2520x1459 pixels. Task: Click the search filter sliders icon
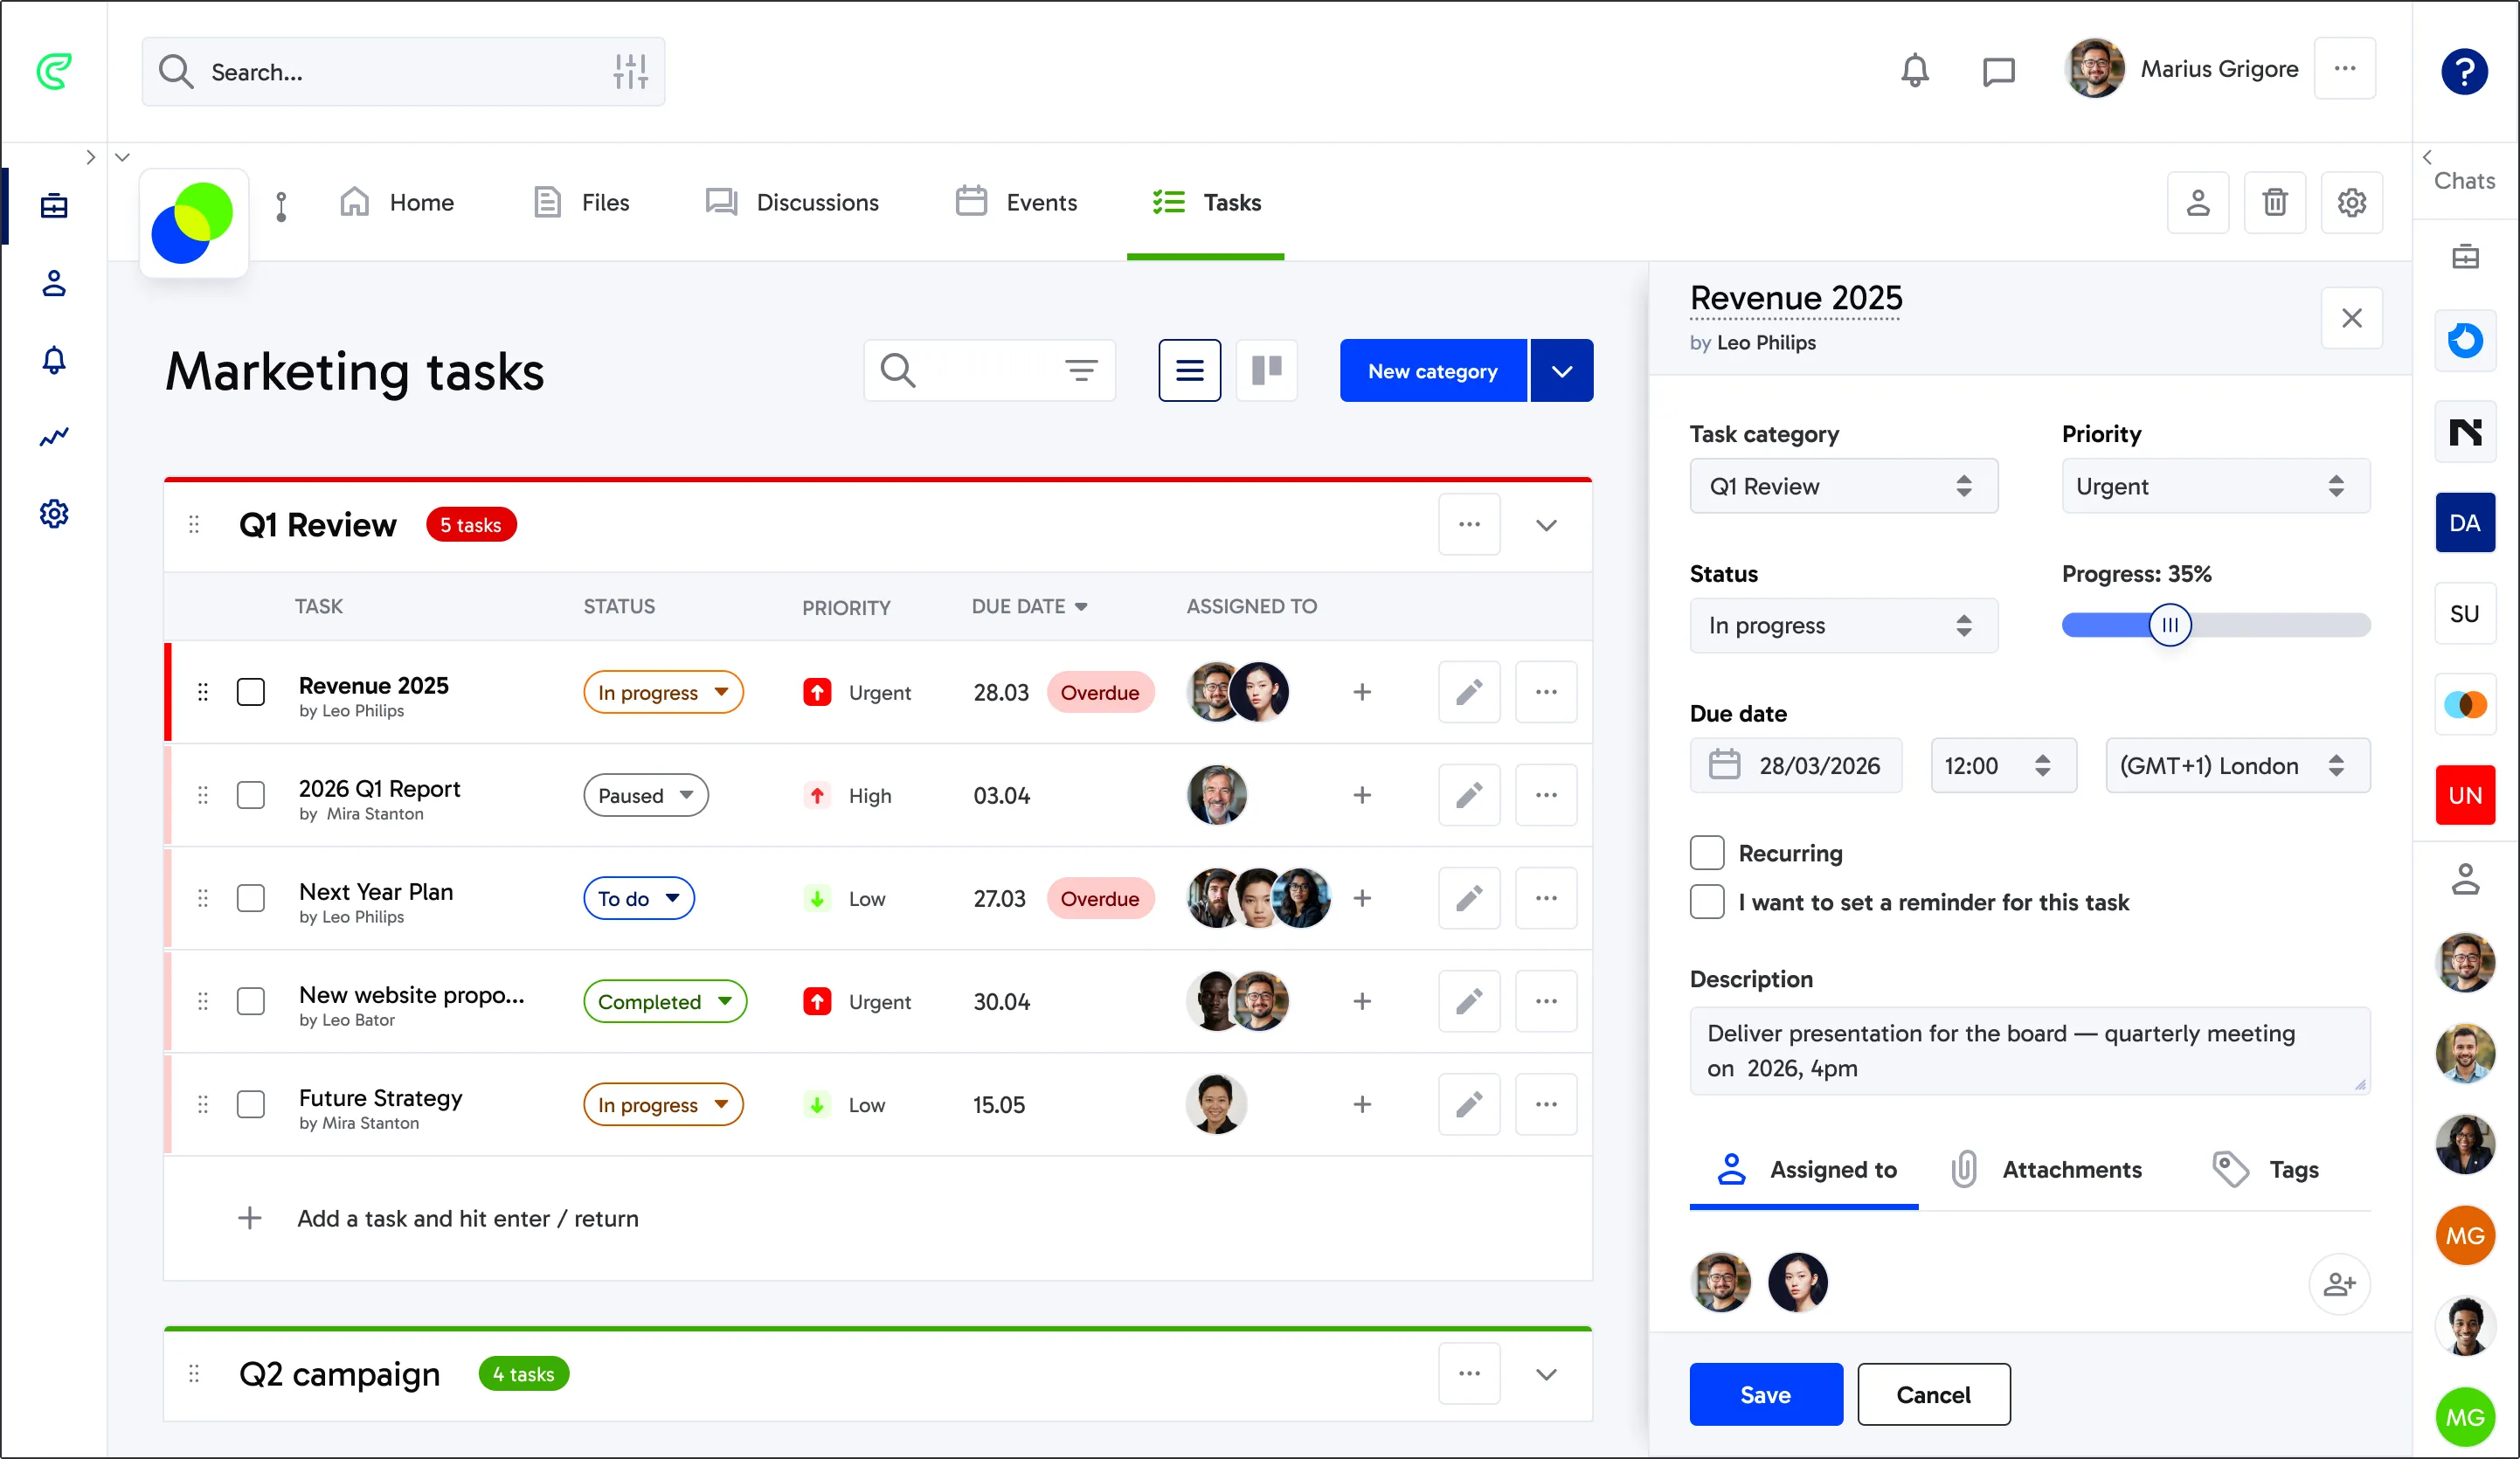pyautogui.click(x=630, y=72)
